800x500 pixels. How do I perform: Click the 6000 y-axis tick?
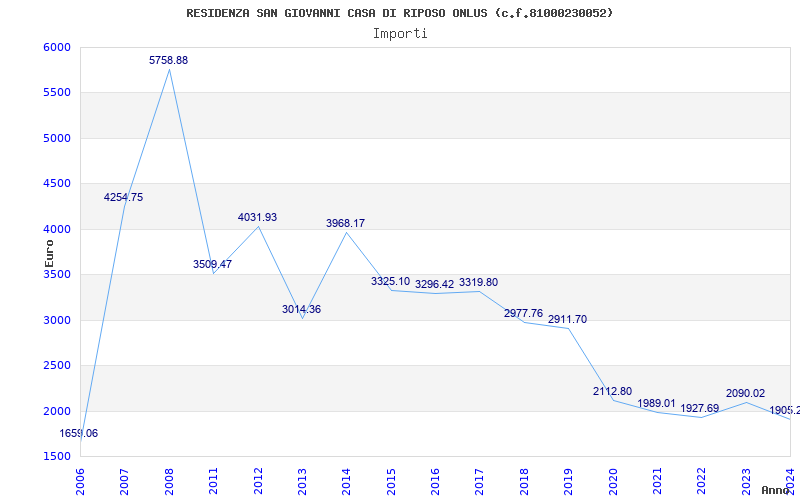click(x=56, y=47)
